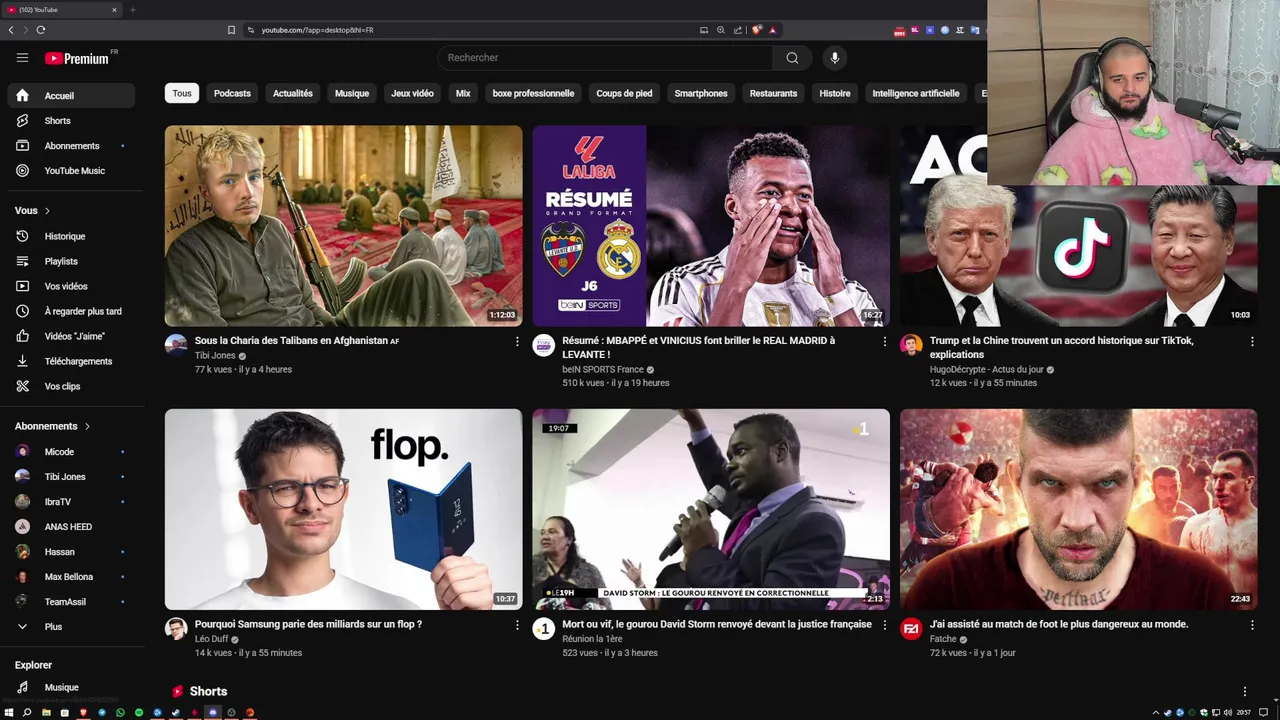Expand the Abonnements section header
The height and width of the screenshot is (720, 1280).
tap(52, 426)
